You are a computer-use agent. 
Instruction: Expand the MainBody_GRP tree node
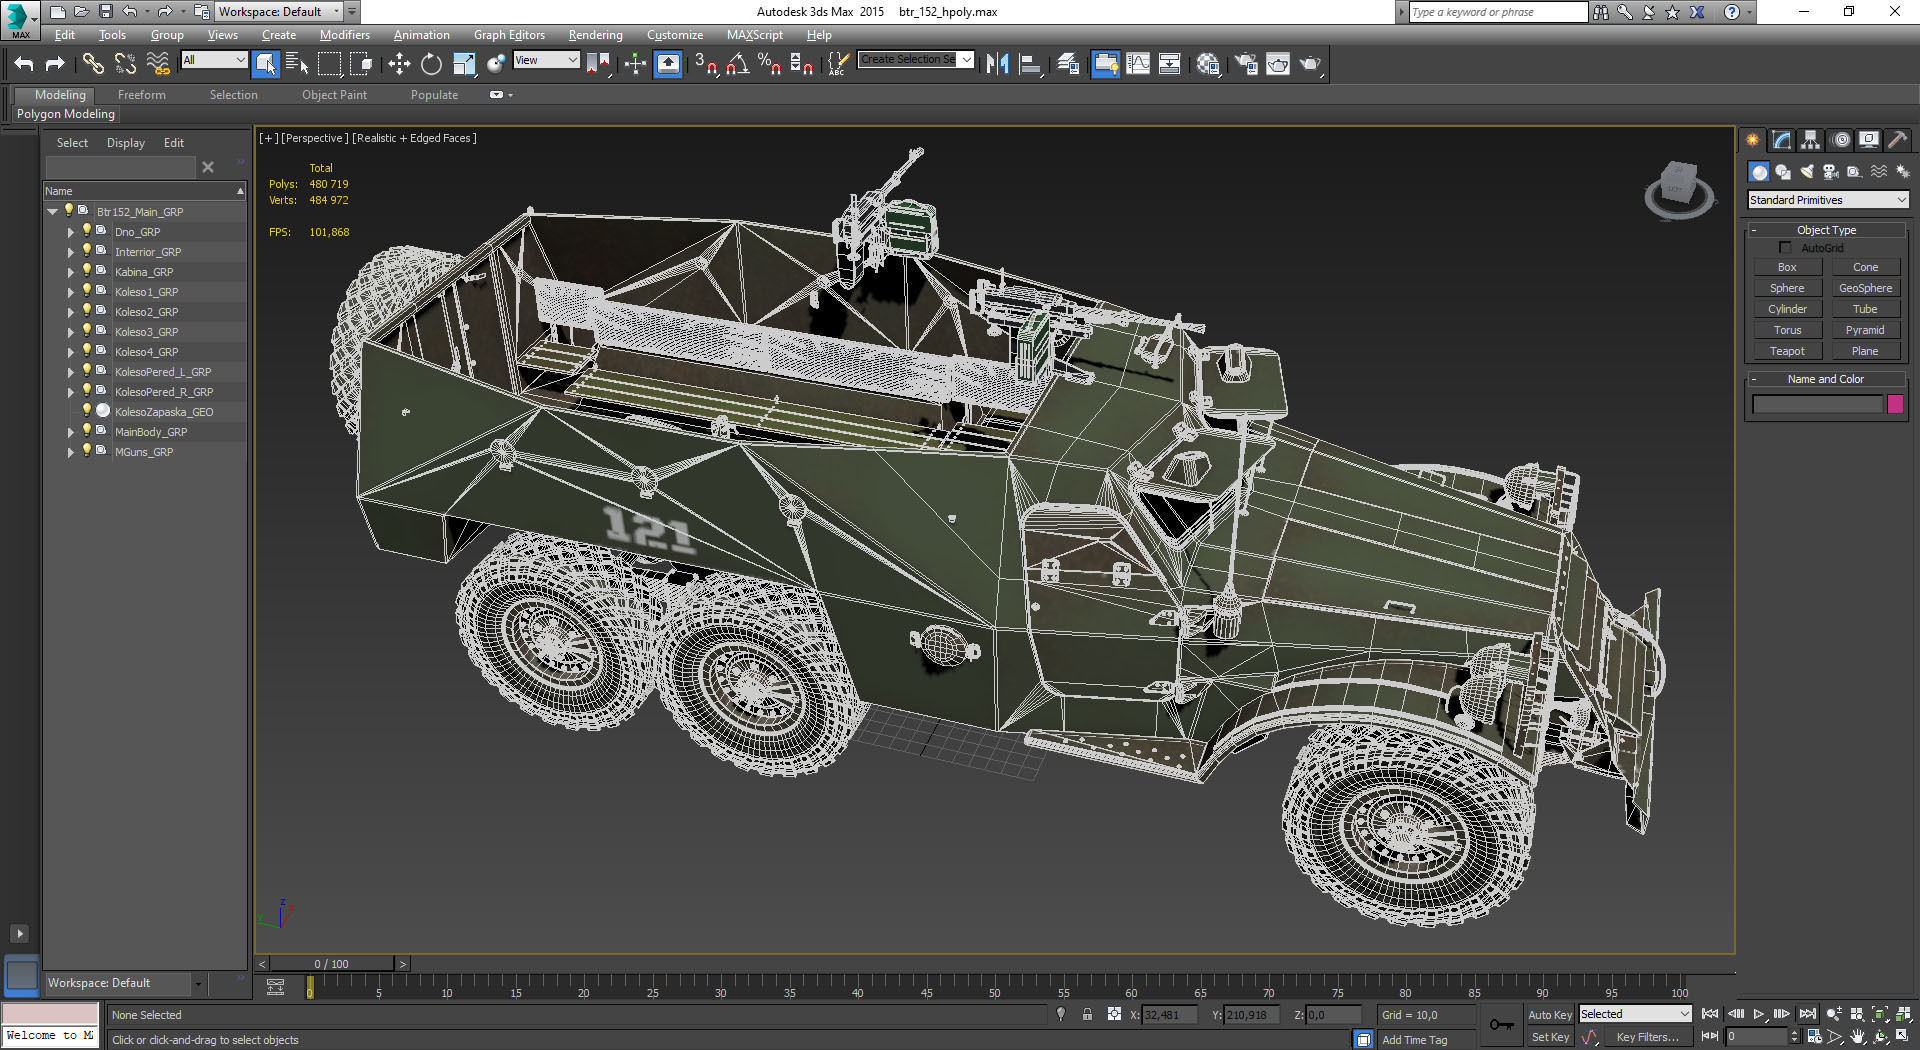point(71,432)
